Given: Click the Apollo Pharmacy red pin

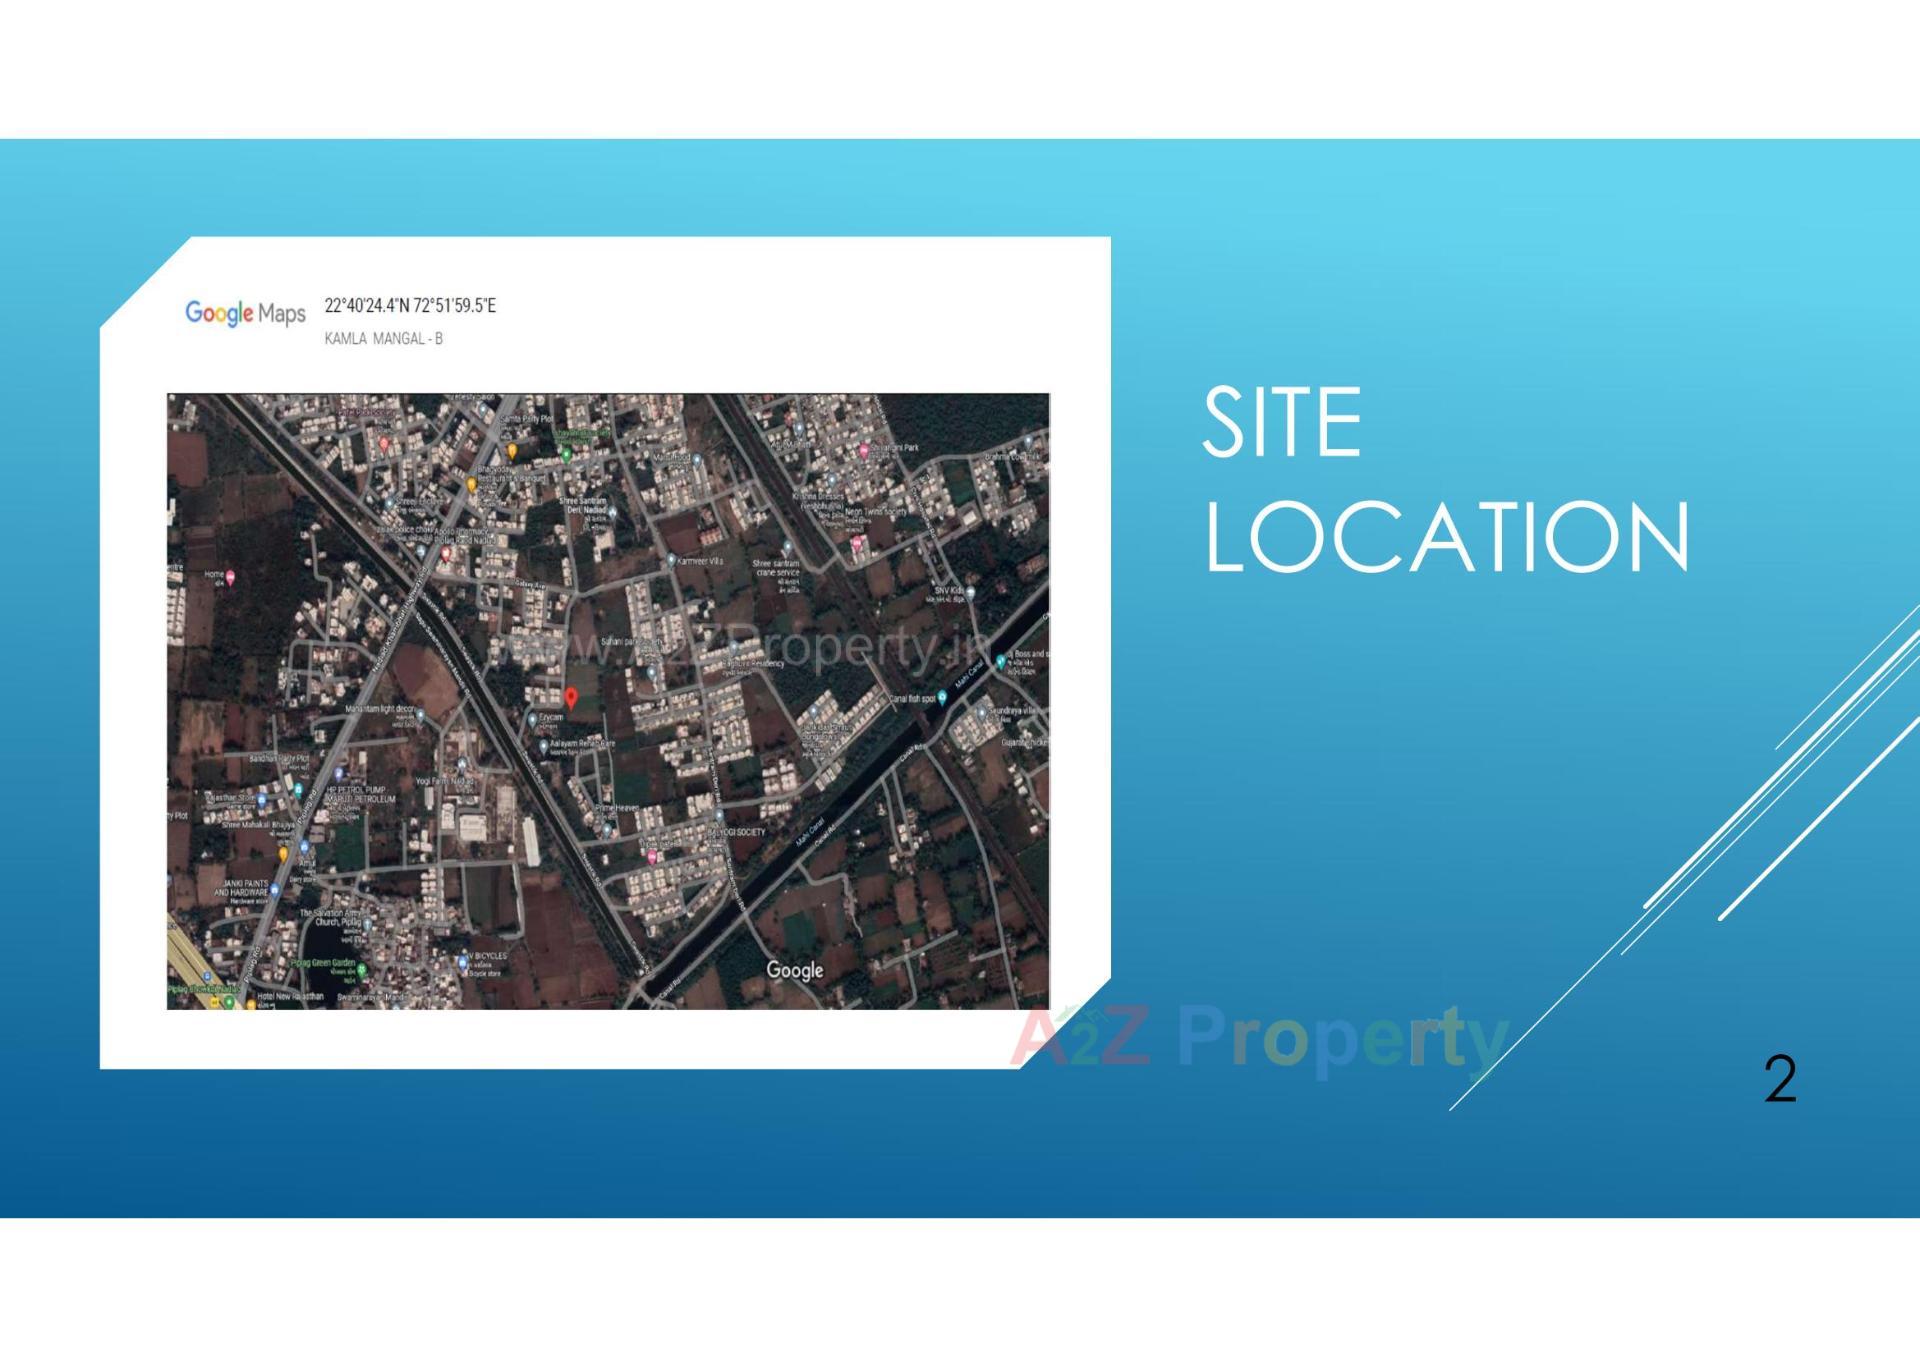Looking at the screenshot, I should (446, 552).
